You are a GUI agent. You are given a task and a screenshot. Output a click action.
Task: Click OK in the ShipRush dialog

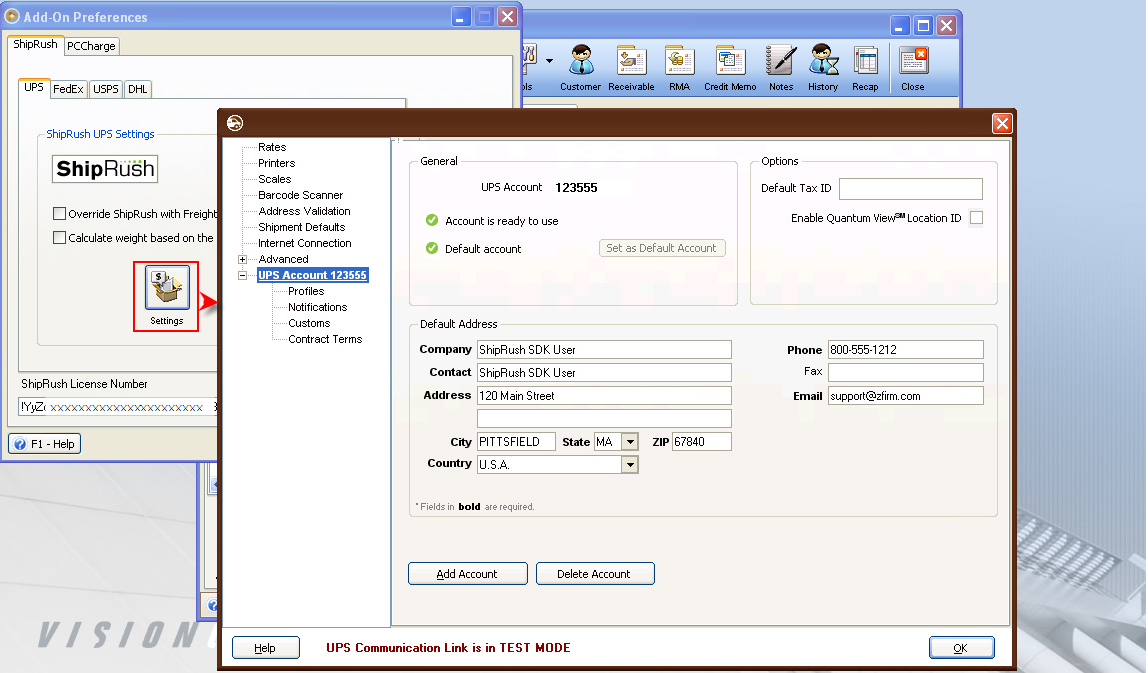coord(961,648)
